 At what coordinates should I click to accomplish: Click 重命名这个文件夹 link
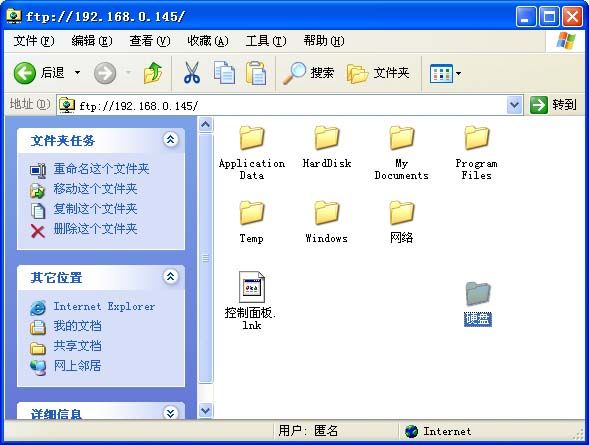pos(101,169)
